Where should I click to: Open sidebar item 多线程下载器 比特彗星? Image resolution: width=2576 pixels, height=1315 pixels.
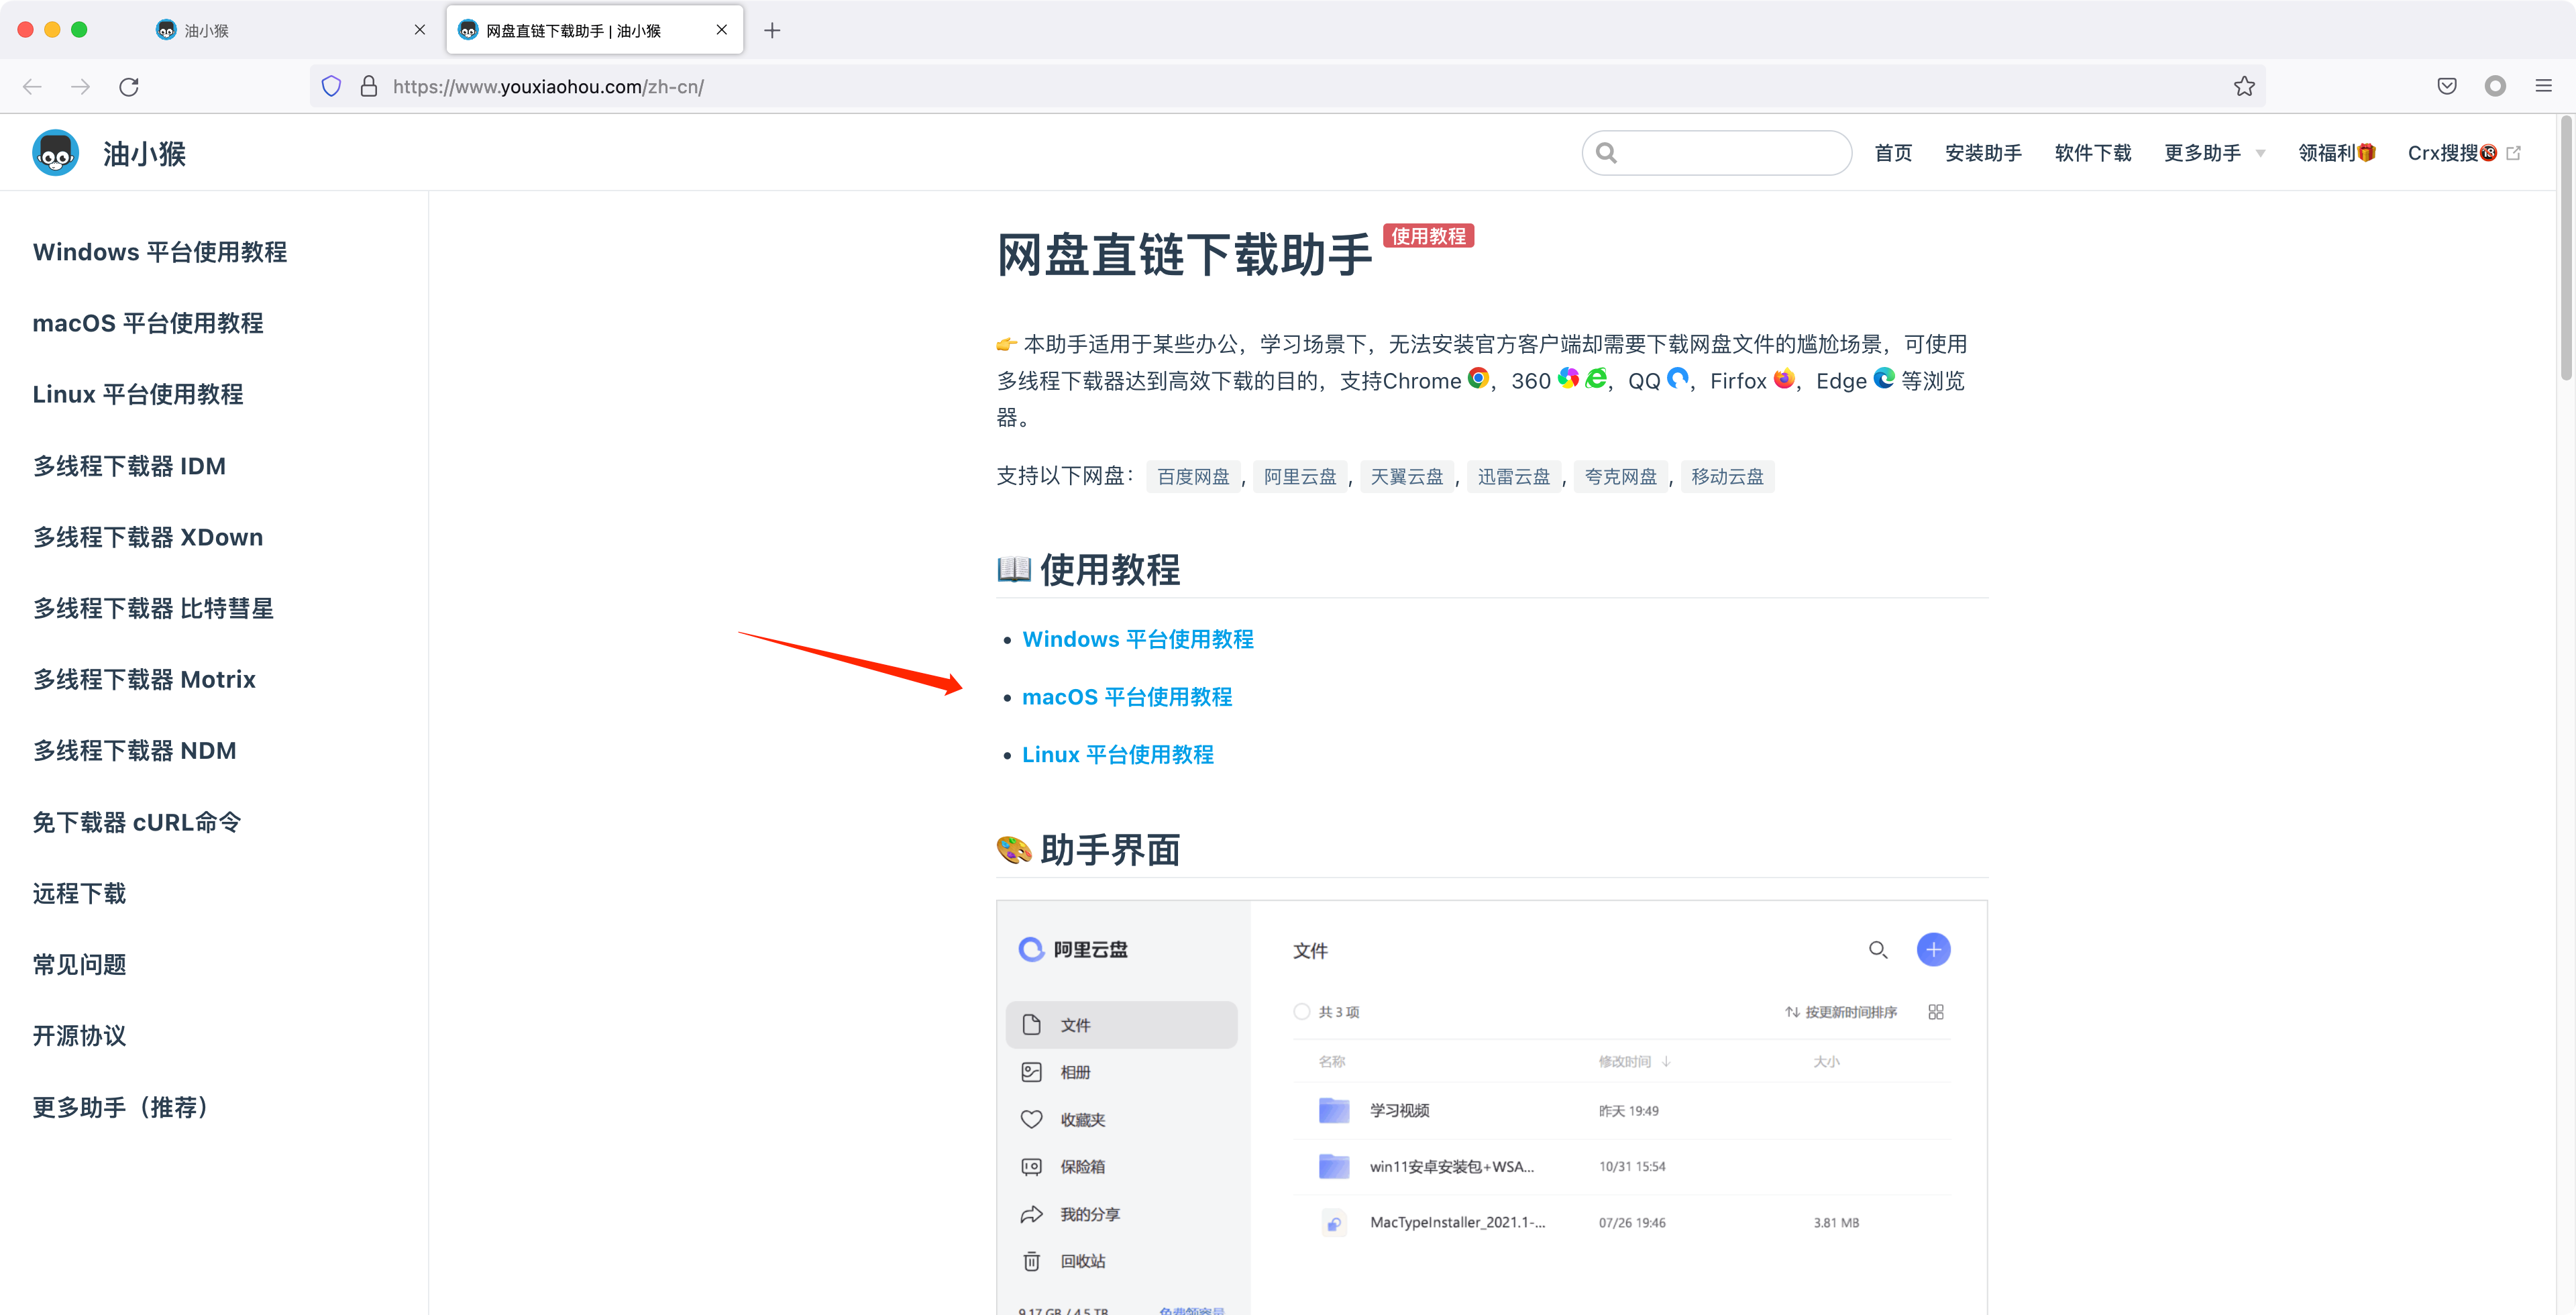(x=153, y=608)
